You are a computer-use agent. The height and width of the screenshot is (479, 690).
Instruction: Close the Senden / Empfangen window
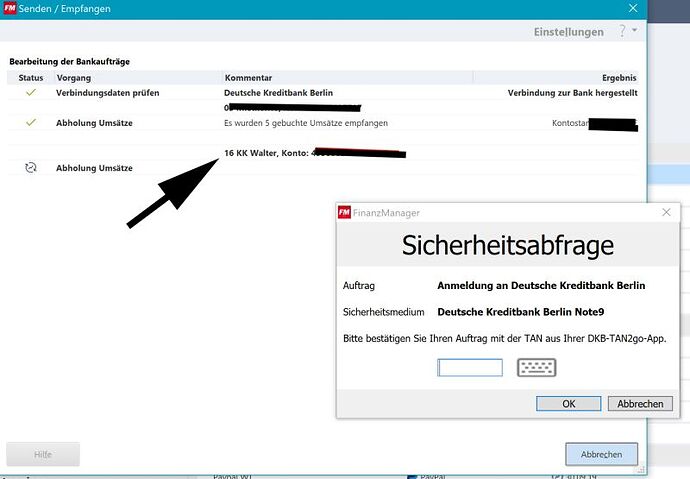[x=633, y=8]
